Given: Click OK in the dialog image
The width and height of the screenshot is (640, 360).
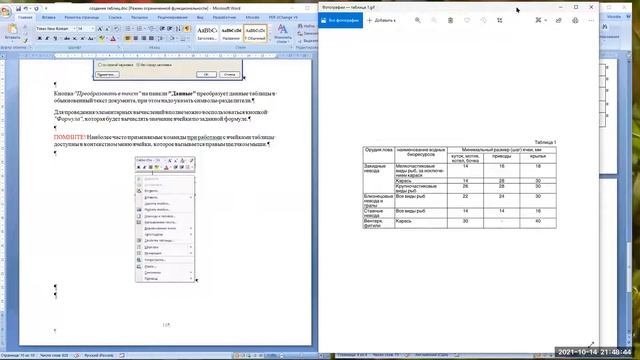Looking at the screenshot, I should tap(206, 75).
